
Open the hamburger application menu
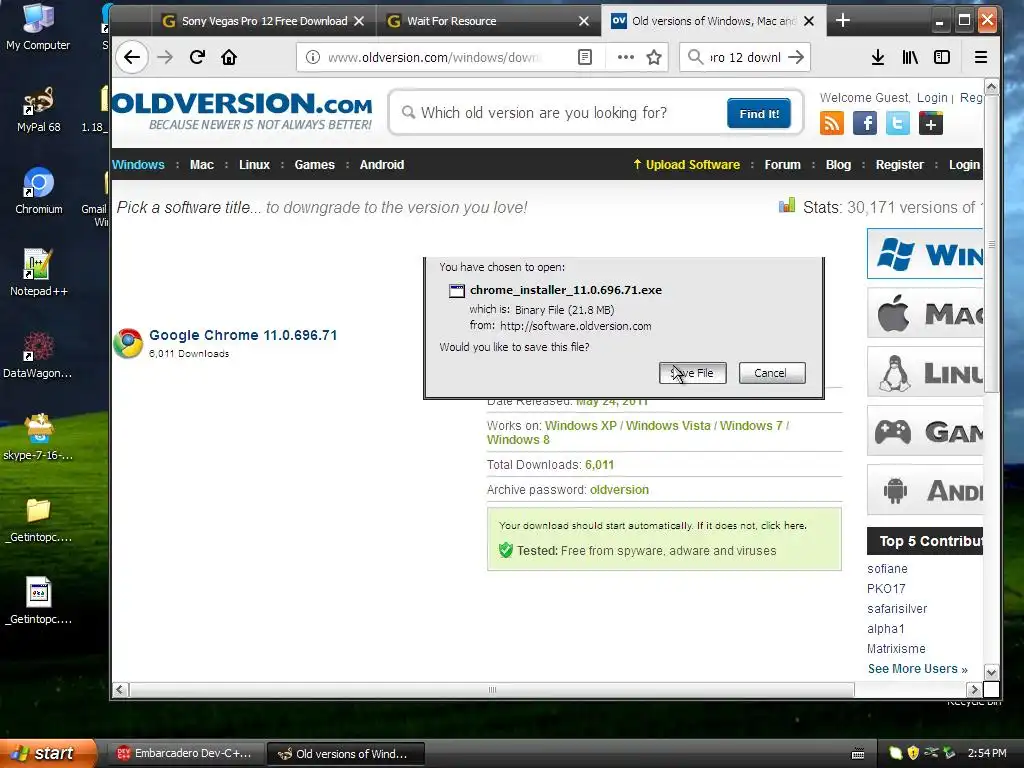pyautogui.click(x=980, y=57)
